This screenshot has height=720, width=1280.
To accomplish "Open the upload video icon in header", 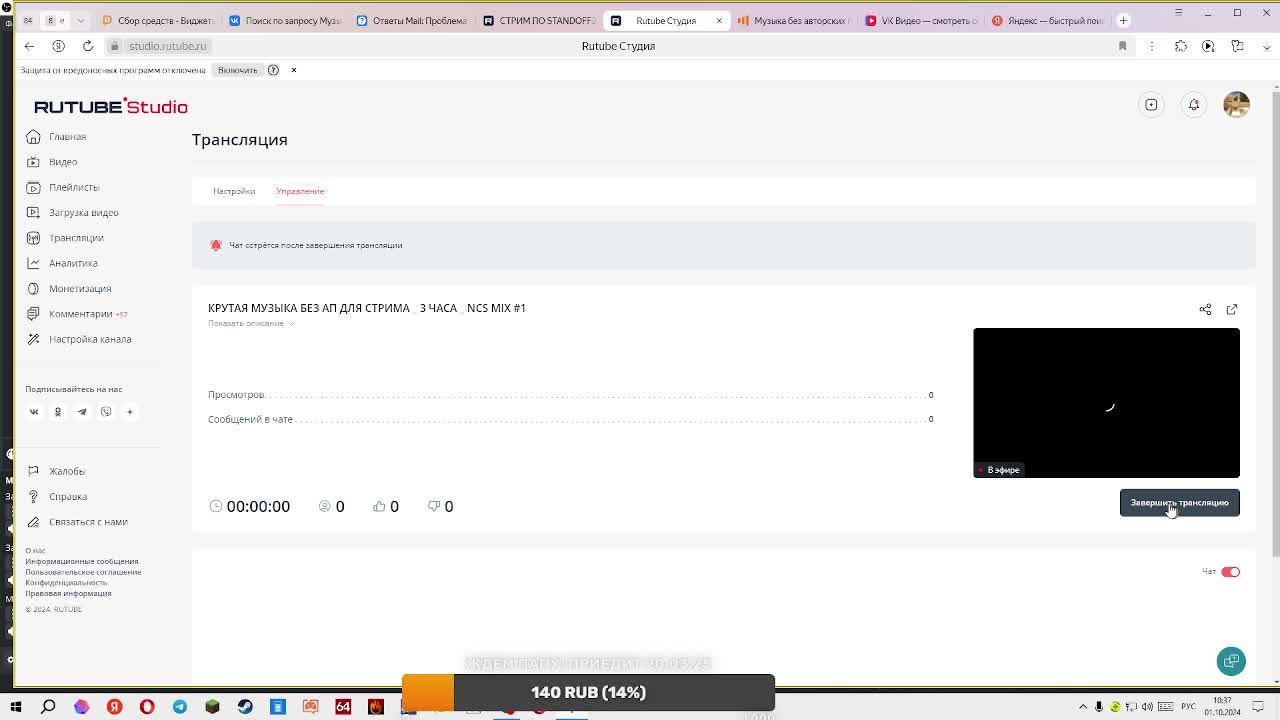I will pyautogui.click(x=1152, y=105).
